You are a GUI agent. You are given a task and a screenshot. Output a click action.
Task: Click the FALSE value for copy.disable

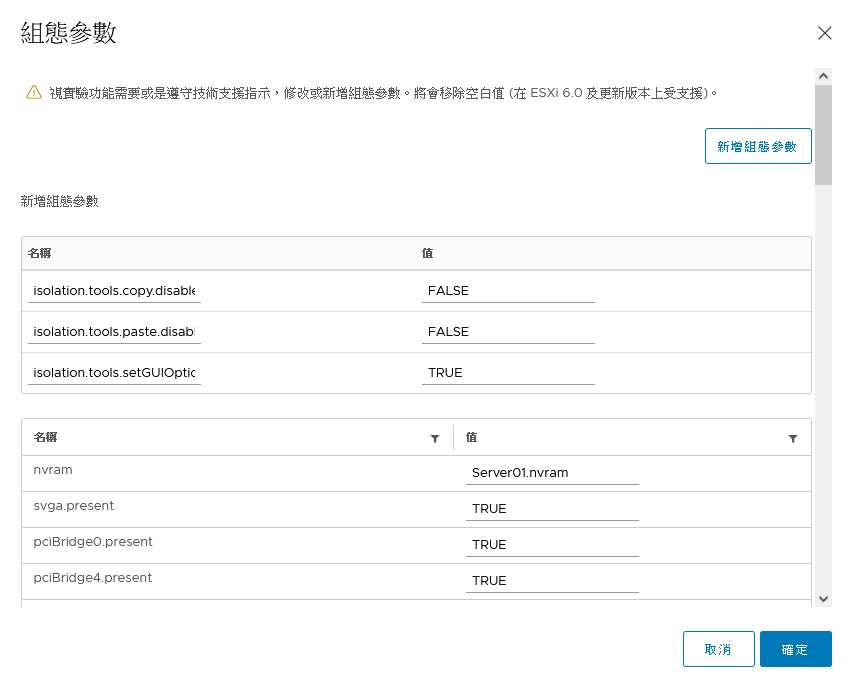point(508,291)
